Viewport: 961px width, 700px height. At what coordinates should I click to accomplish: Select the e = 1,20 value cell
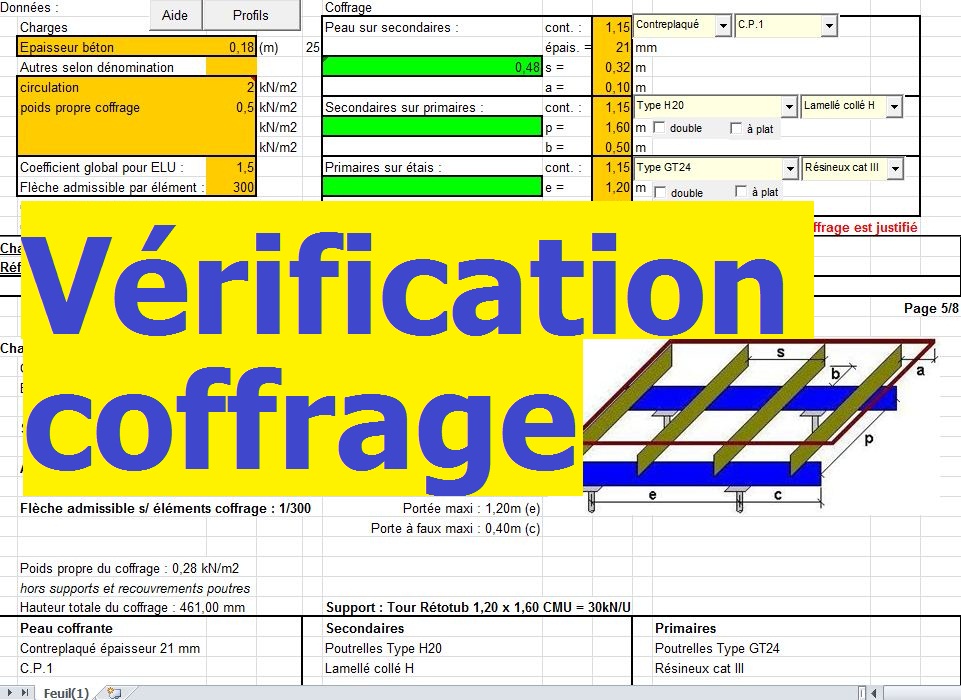coord(612,187)
